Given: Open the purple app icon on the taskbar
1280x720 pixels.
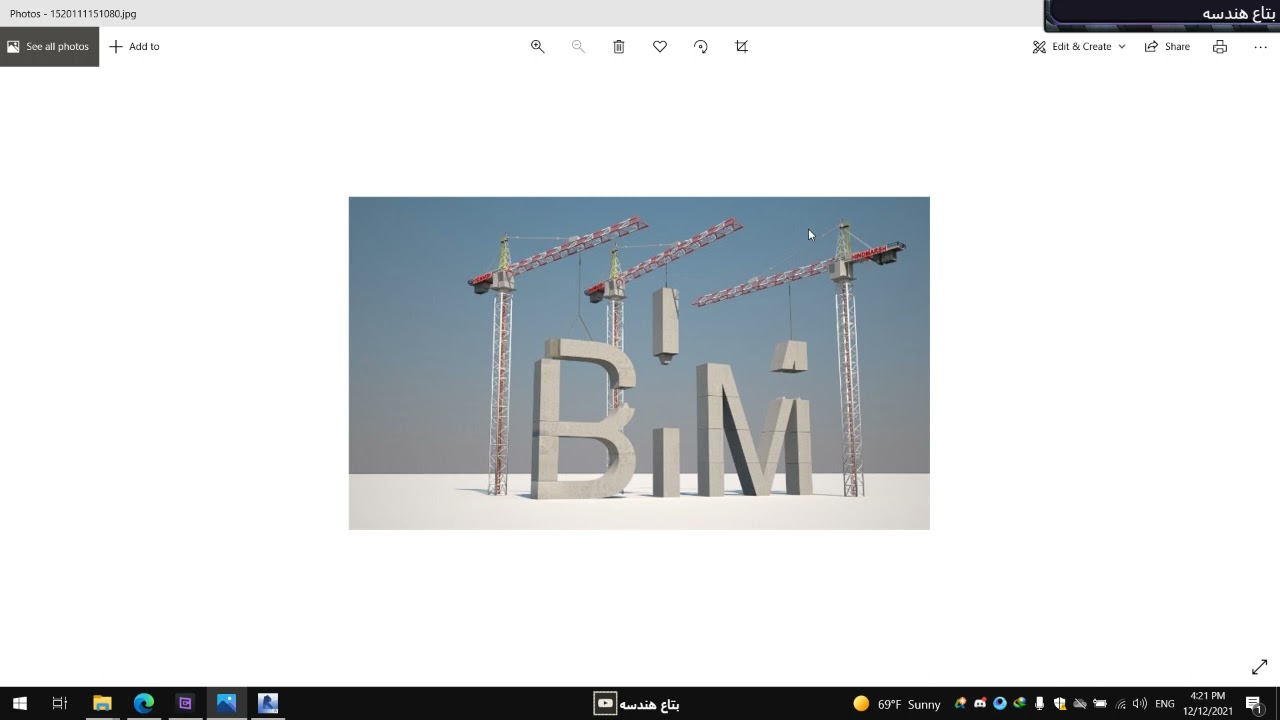Looking at the screenshot, I should pos(185,703).
